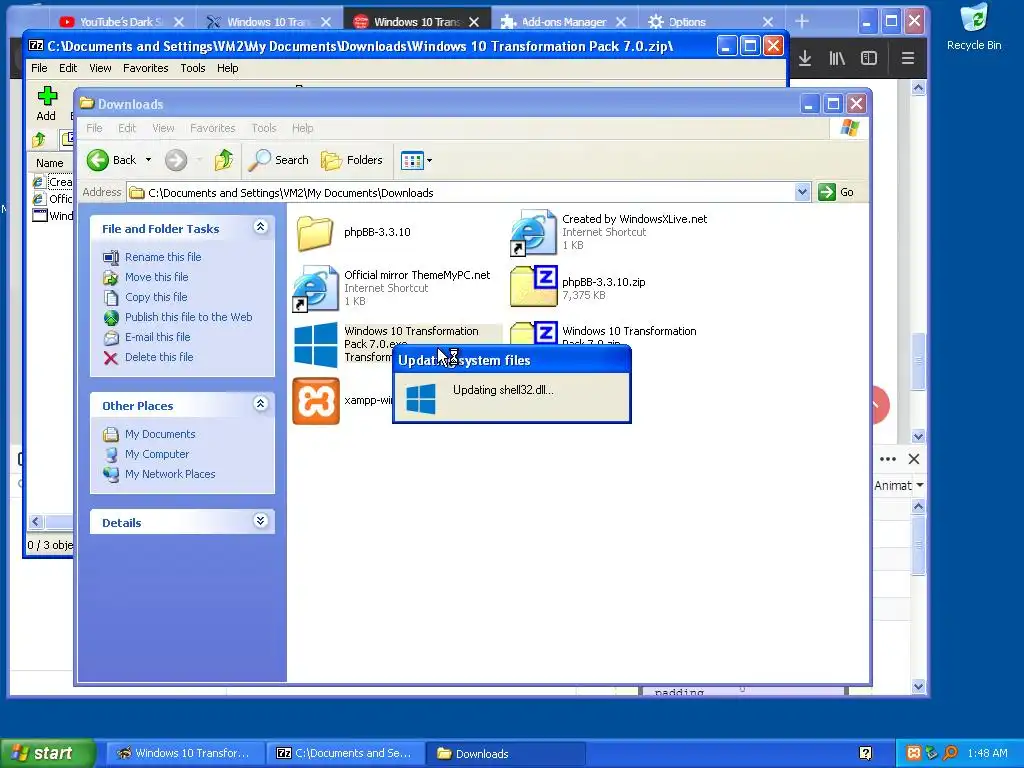Click the browser page vertical scrollbar thumb
This screenshot has height=768, width=1024.
click(918, 360)
